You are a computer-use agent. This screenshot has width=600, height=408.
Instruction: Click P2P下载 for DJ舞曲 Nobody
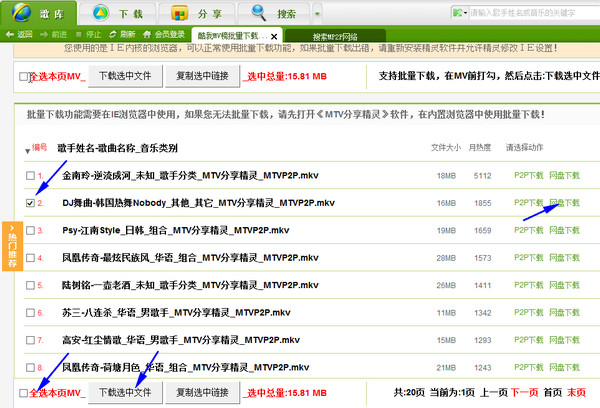tap(528, 203)
